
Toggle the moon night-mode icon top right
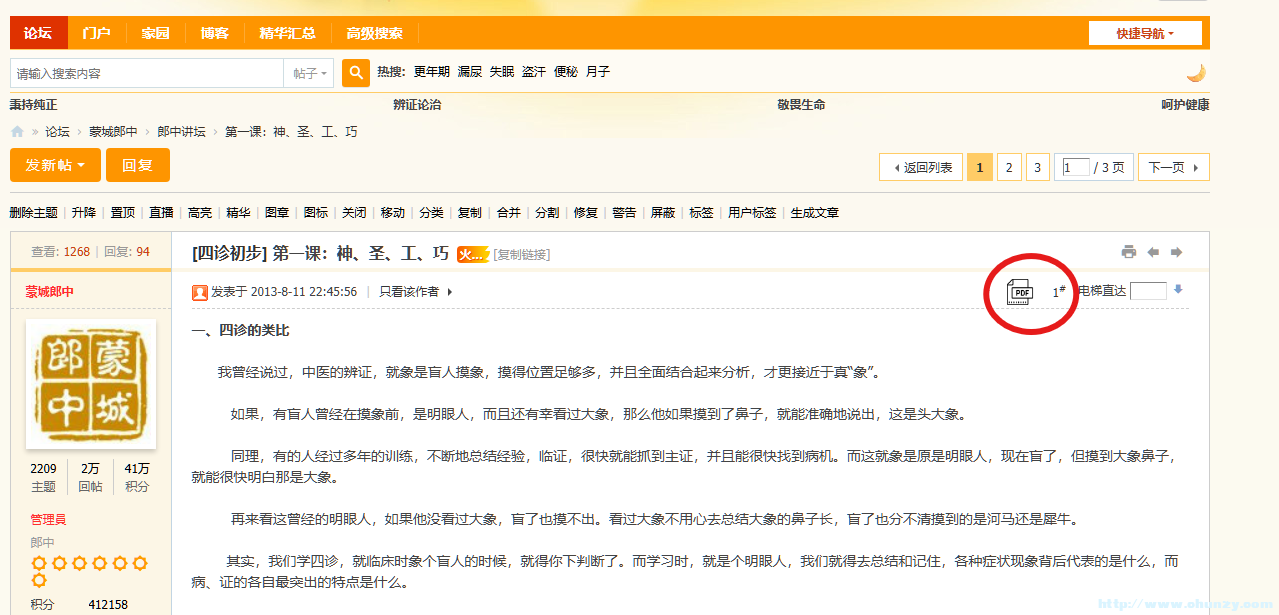pyautogui.click(x=1195, y=72)
